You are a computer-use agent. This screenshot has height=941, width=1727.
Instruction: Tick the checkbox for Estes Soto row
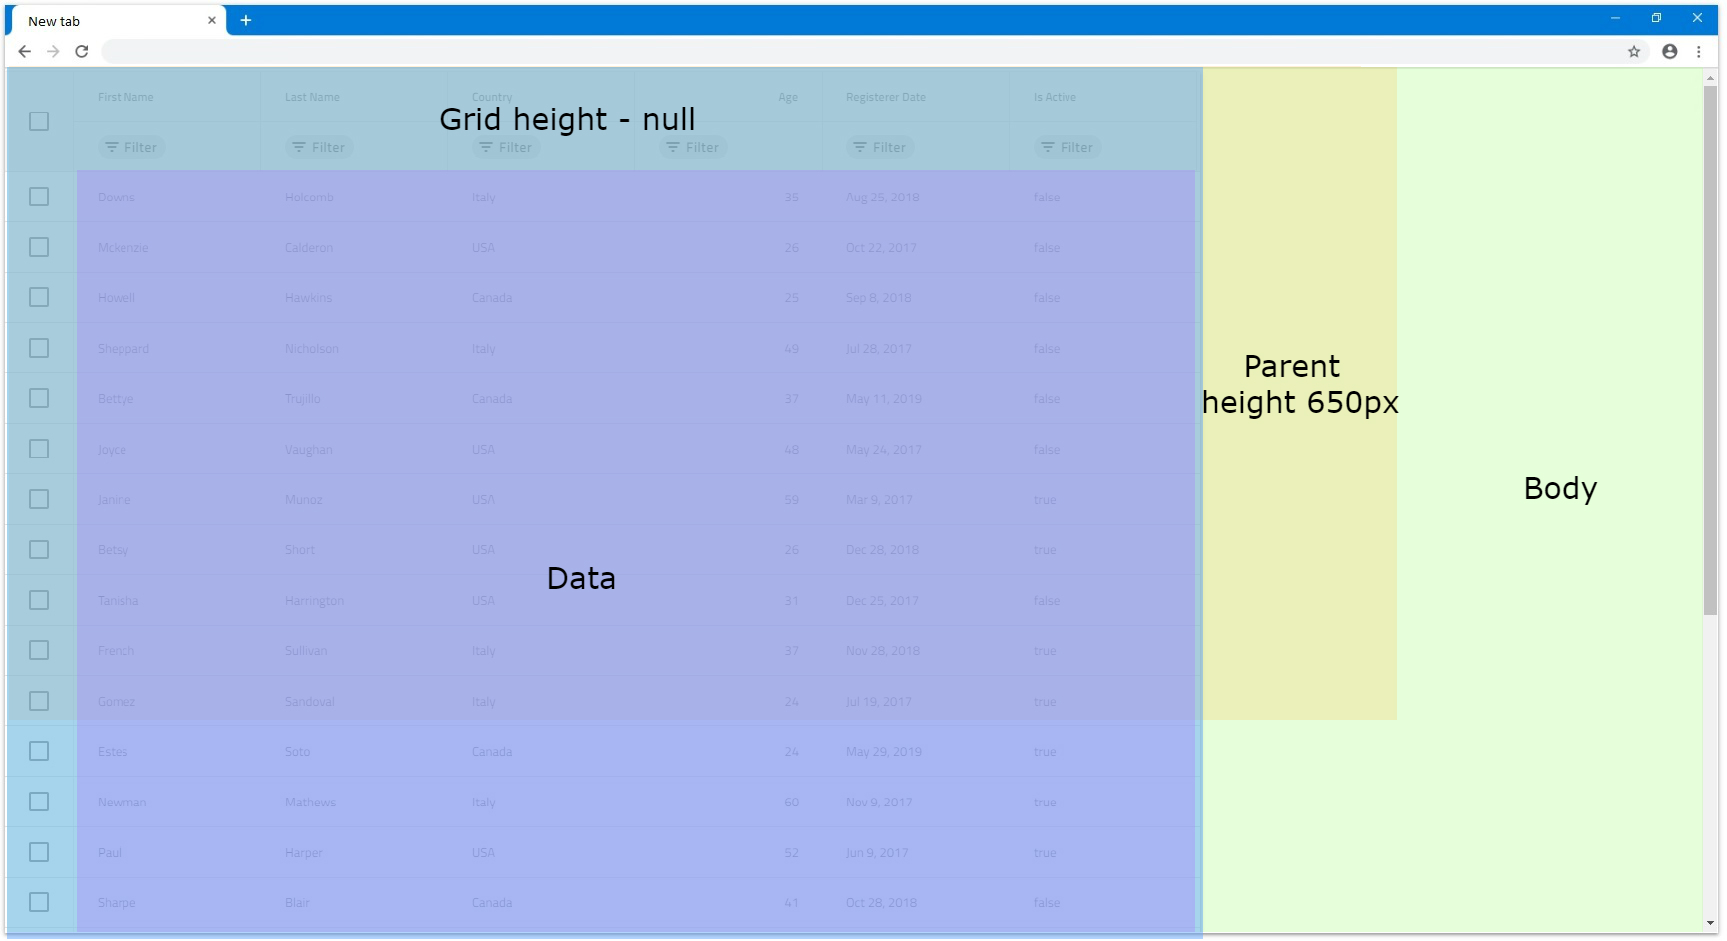pyautogui.click(x=39, y=751)
